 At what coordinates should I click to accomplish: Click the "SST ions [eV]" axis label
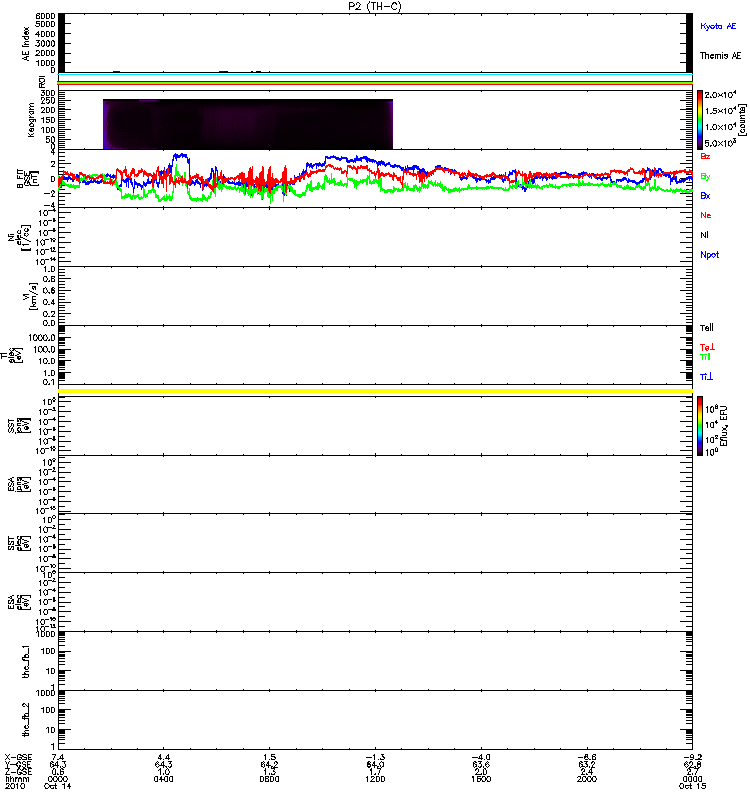[17, 426]
